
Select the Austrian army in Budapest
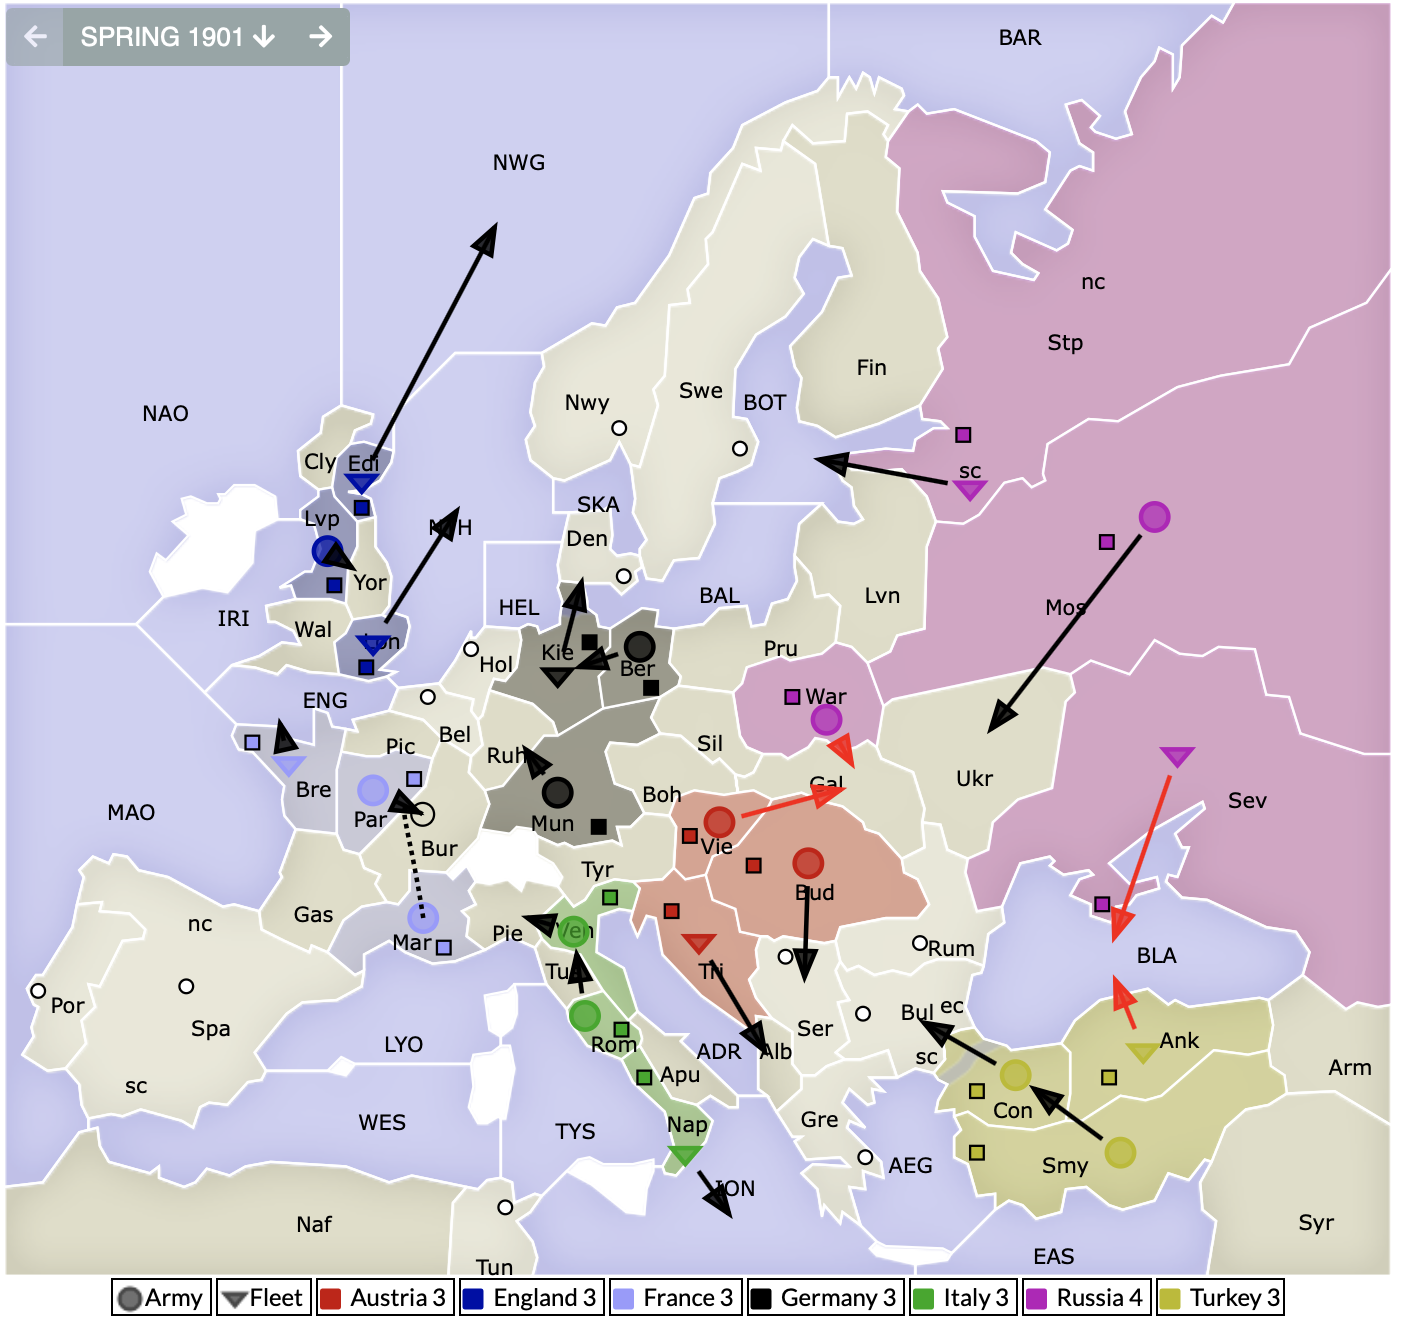click(808, 862)
